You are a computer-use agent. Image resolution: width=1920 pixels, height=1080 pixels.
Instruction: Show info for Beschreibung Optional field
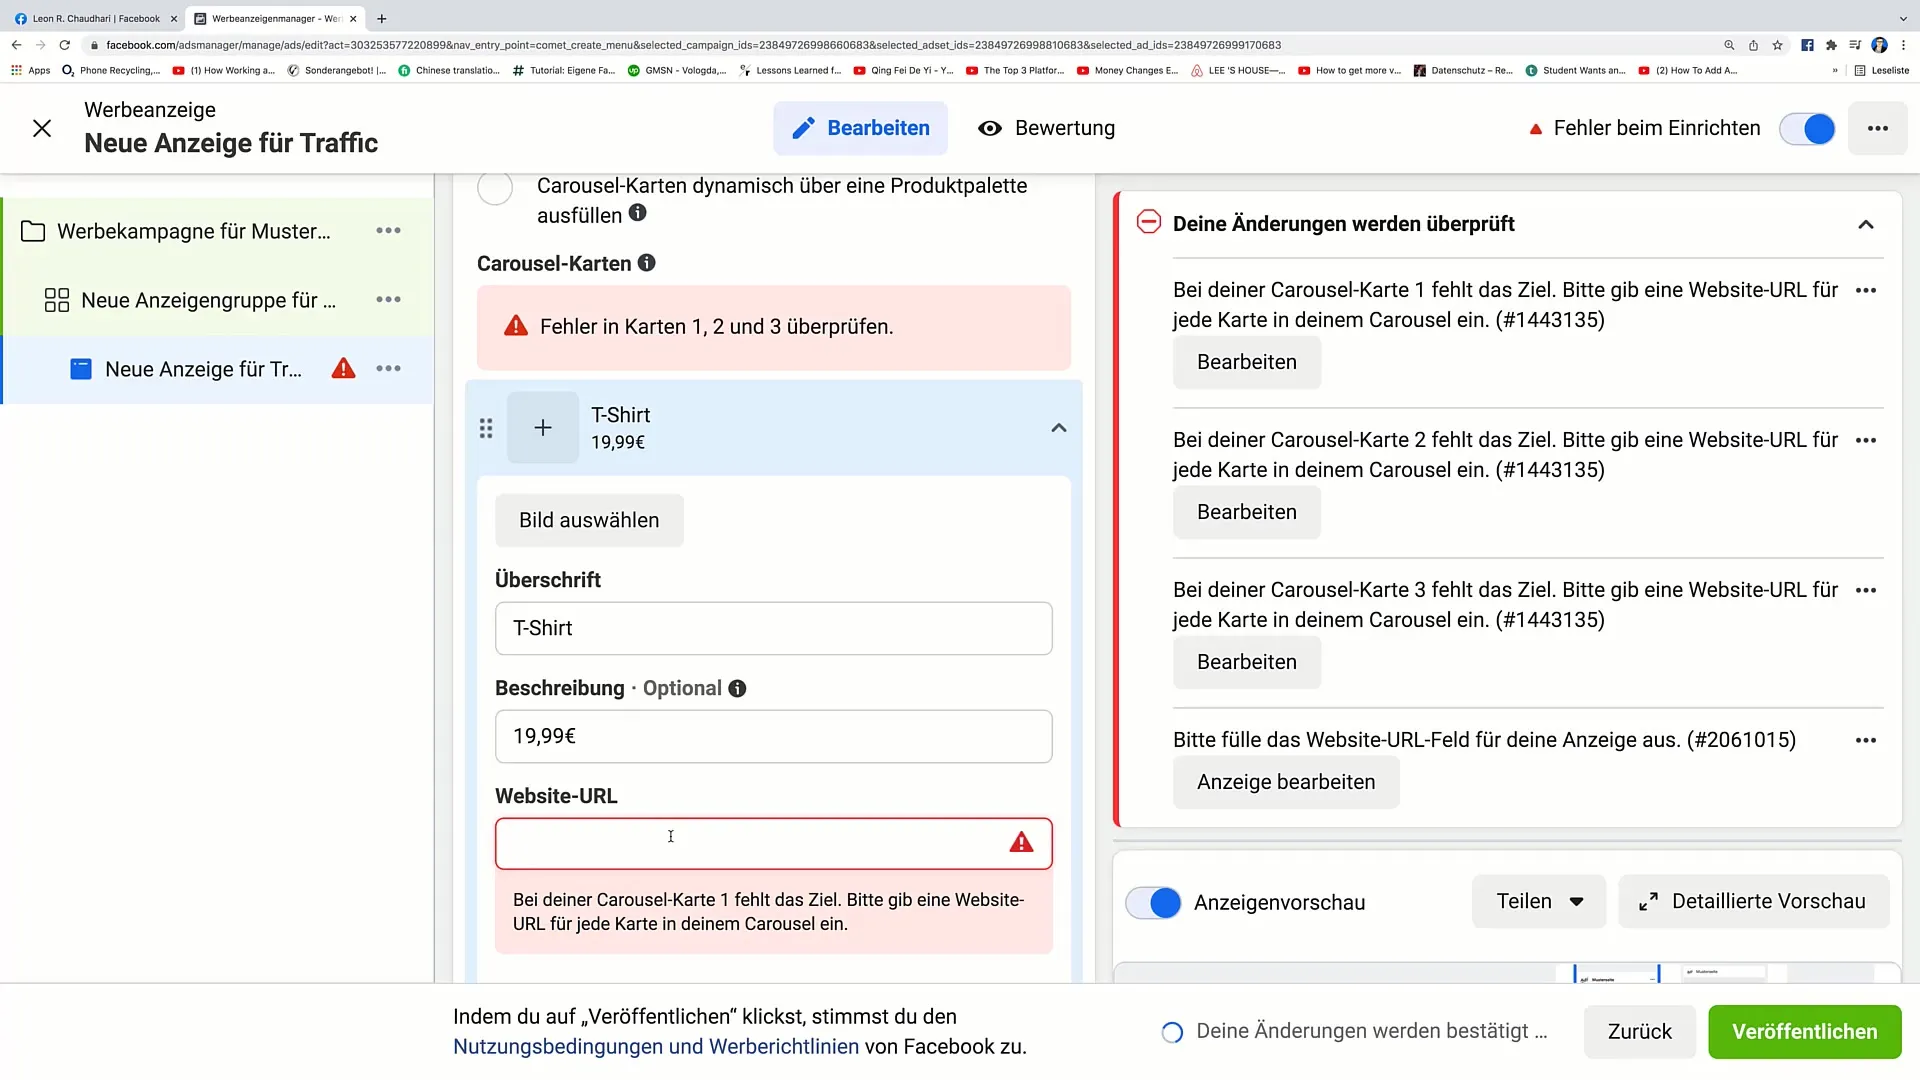point(737,689)
